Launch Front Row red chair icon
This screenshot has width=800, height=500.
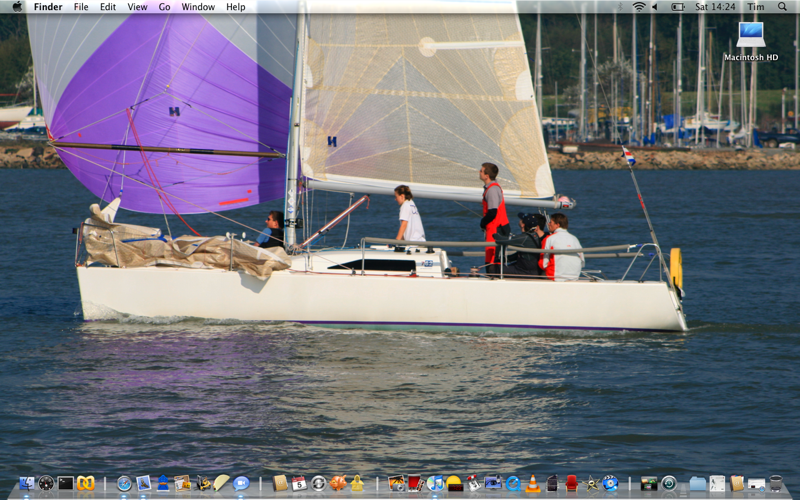click(571, 483)
